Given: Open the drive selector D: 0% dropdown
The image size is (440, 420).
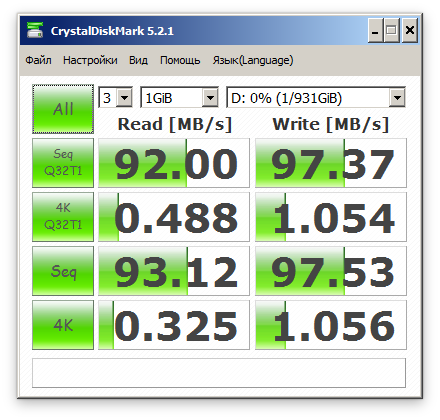Looking at the screenshot, I should 316,97.
